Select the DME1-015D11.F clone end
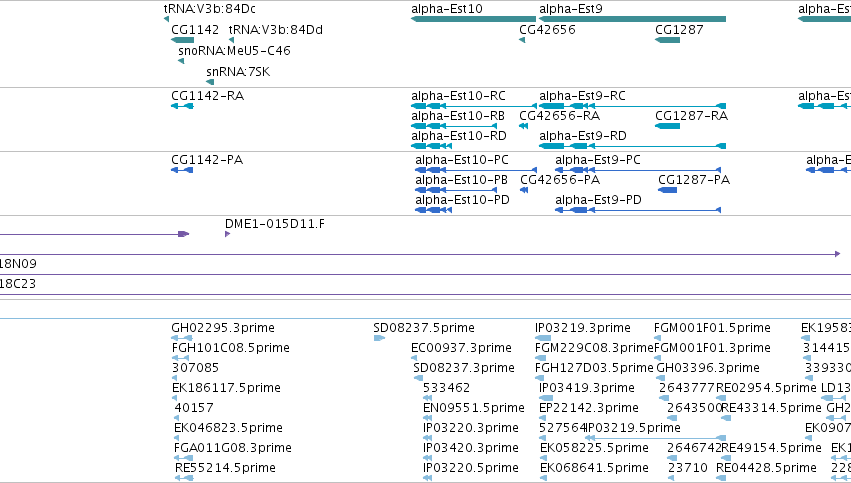The image size is (851, 483). tap(275, 224)
